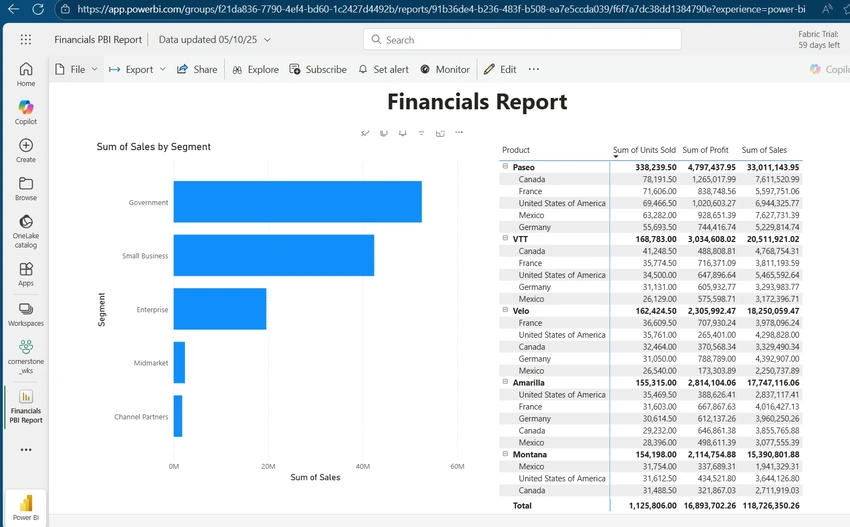Click the browser refresh icon
850x527 pixels.
[x=38, y=9]
